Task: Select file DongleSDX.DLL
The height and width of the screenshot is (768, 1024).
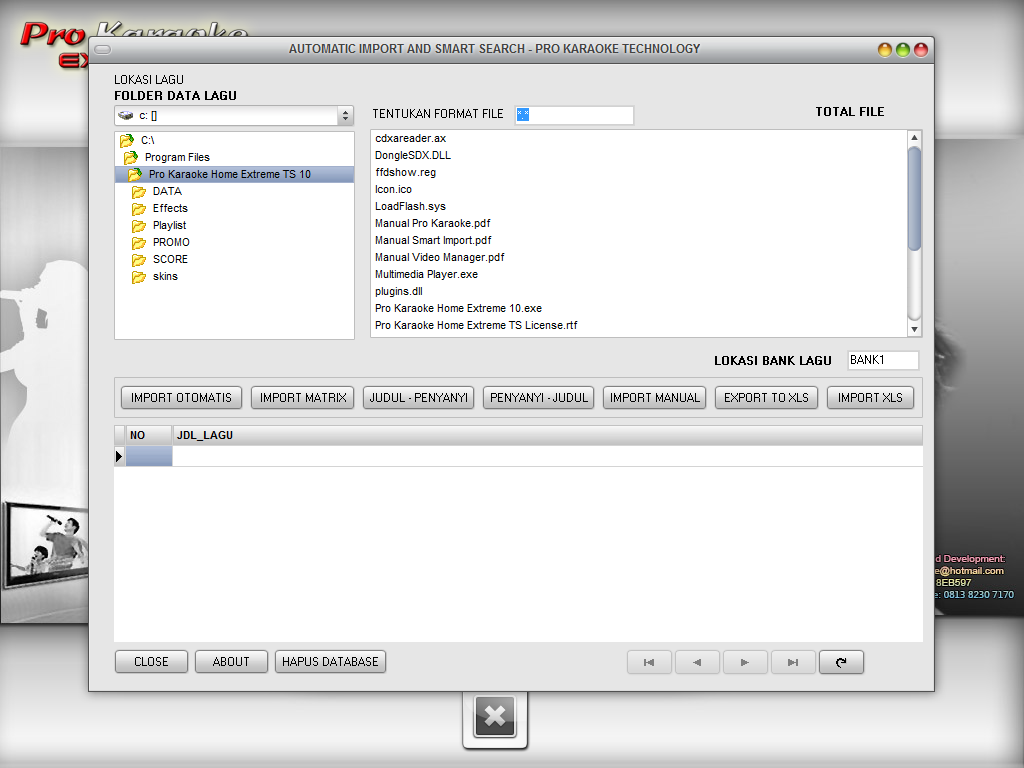Action: click(x=413, y=155)
